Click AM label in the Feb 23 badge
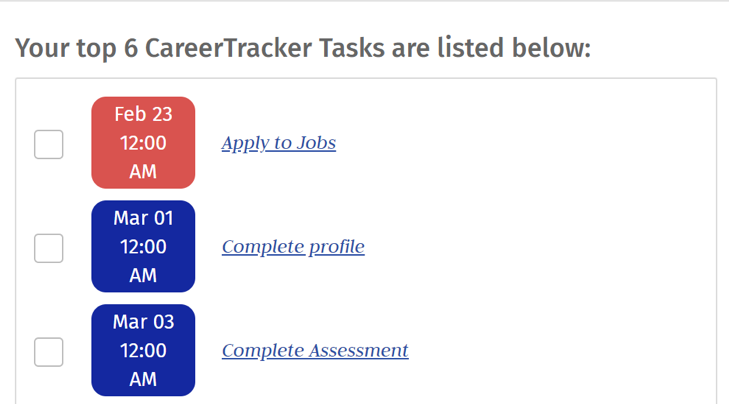 click(x=143, y=172)
